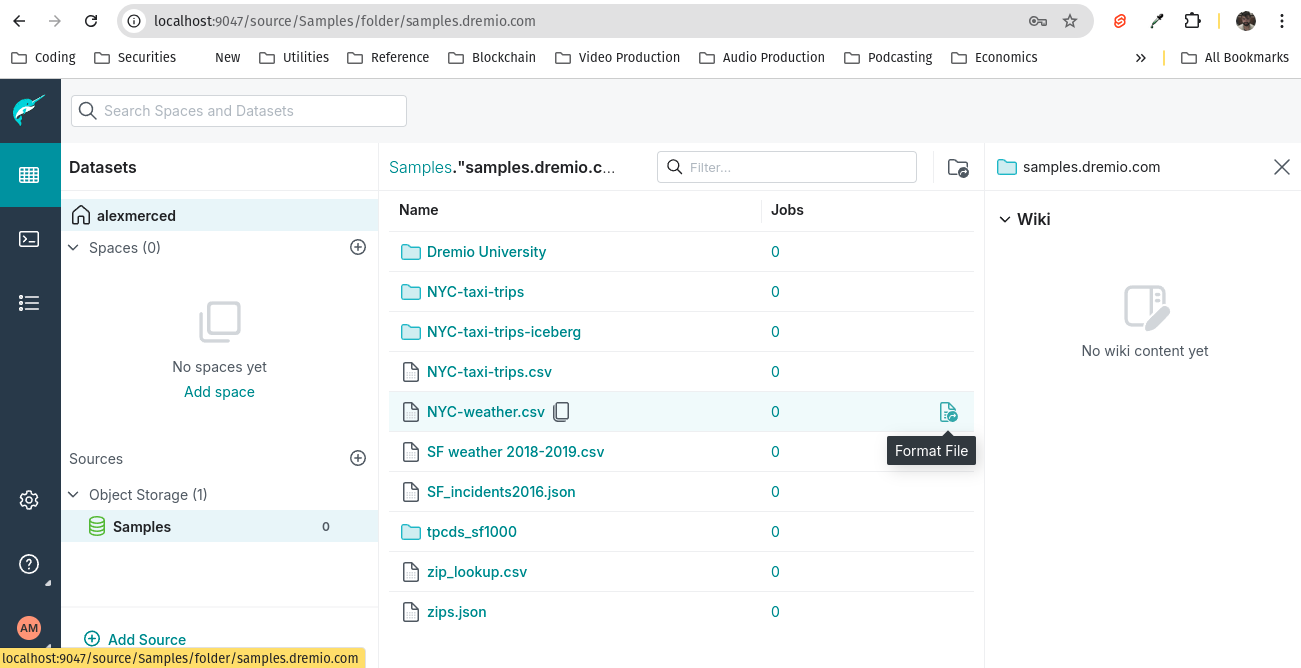Viewport: 1301px width, 668px height.
Task: Open the Help question mark icon
Action: pos(29,564)
